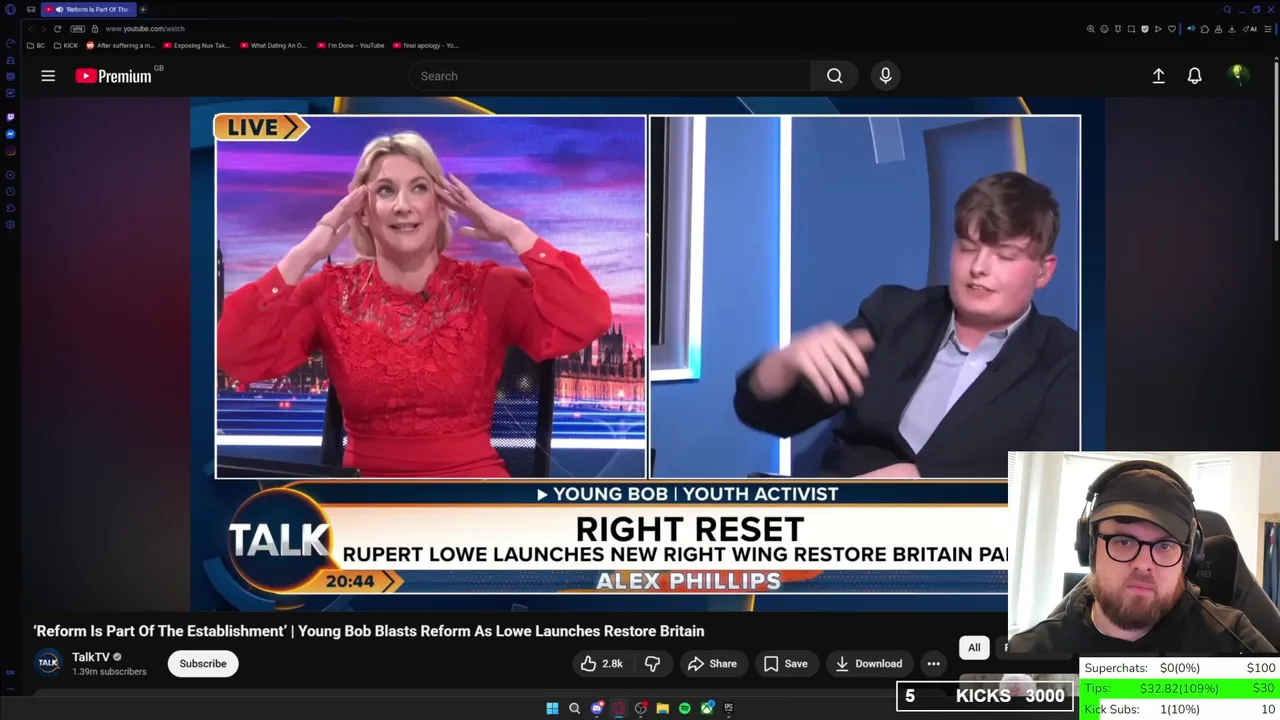Open the 'I'm Done - YouTube' bookmark
This screenshot has height=720, width=1280.
[351, 45]
